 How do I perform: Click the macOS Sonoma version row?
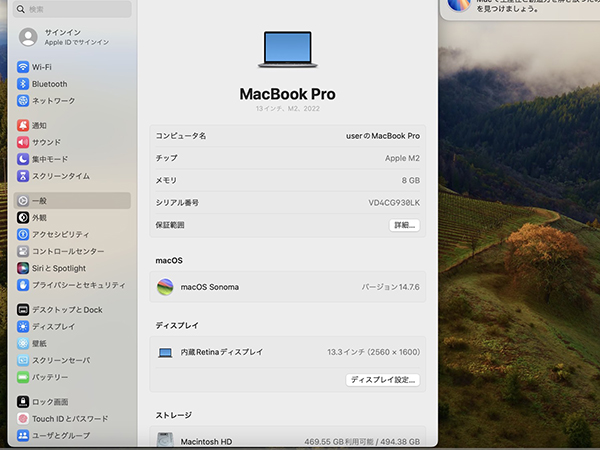click(288, 287)
